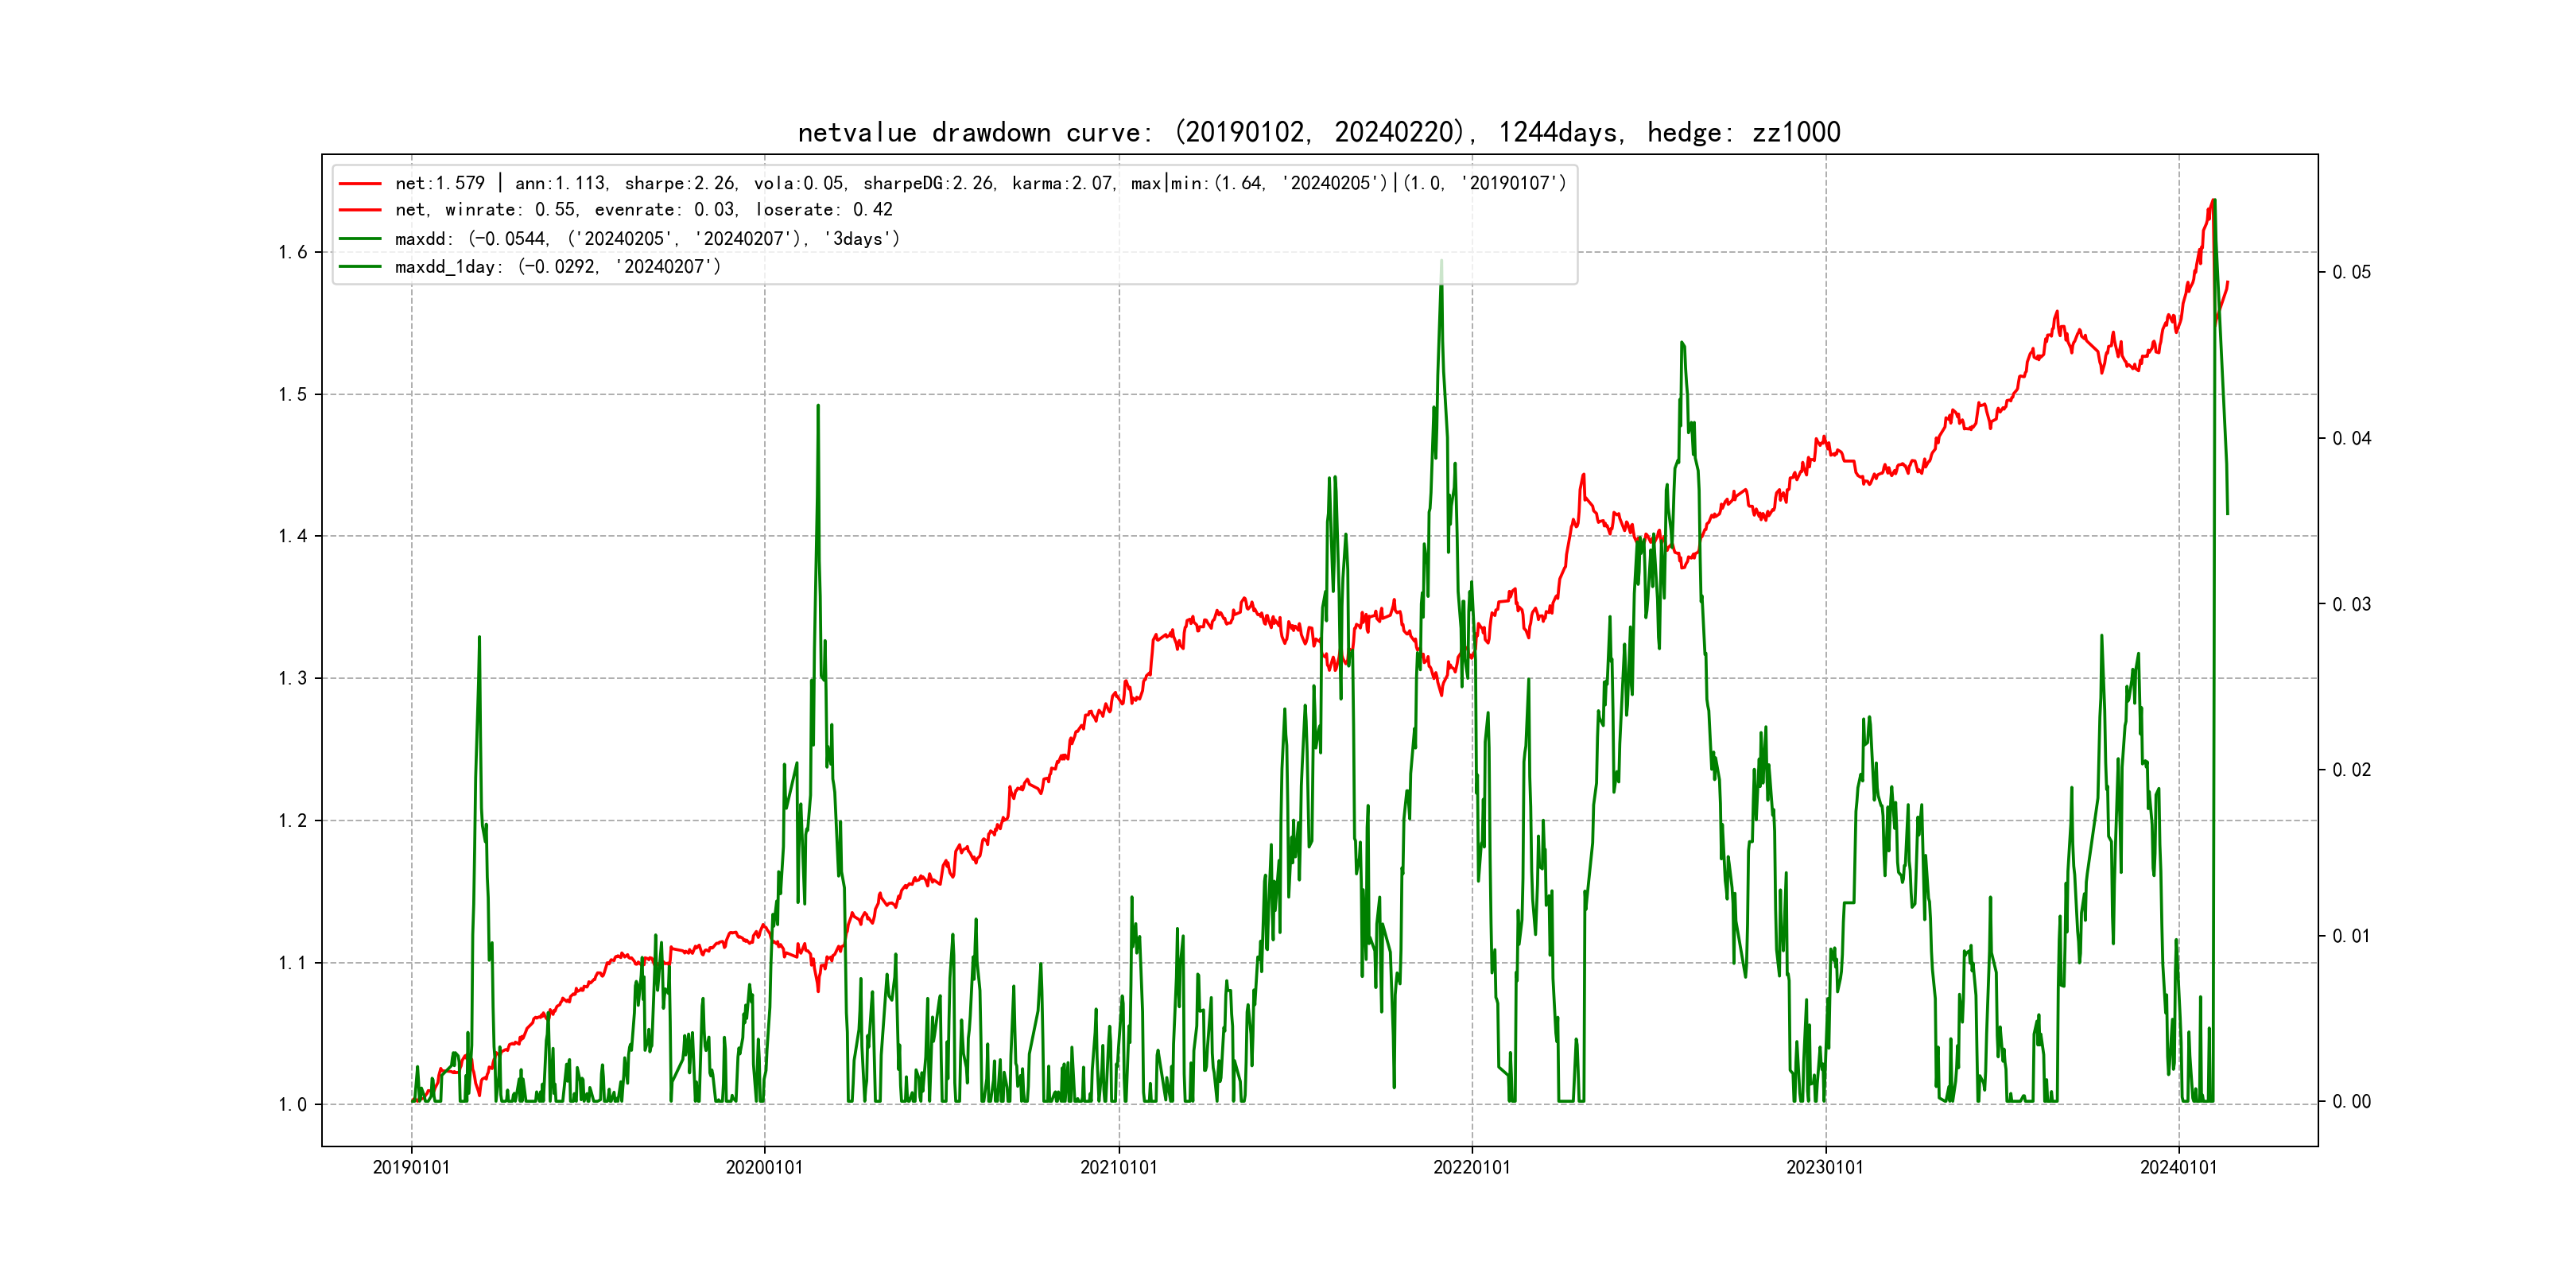The image size is (2576, 1288).
Task: Click the 1.0 left y-axis tick label
Action: pyautogui.click(x=293, y=1104)
